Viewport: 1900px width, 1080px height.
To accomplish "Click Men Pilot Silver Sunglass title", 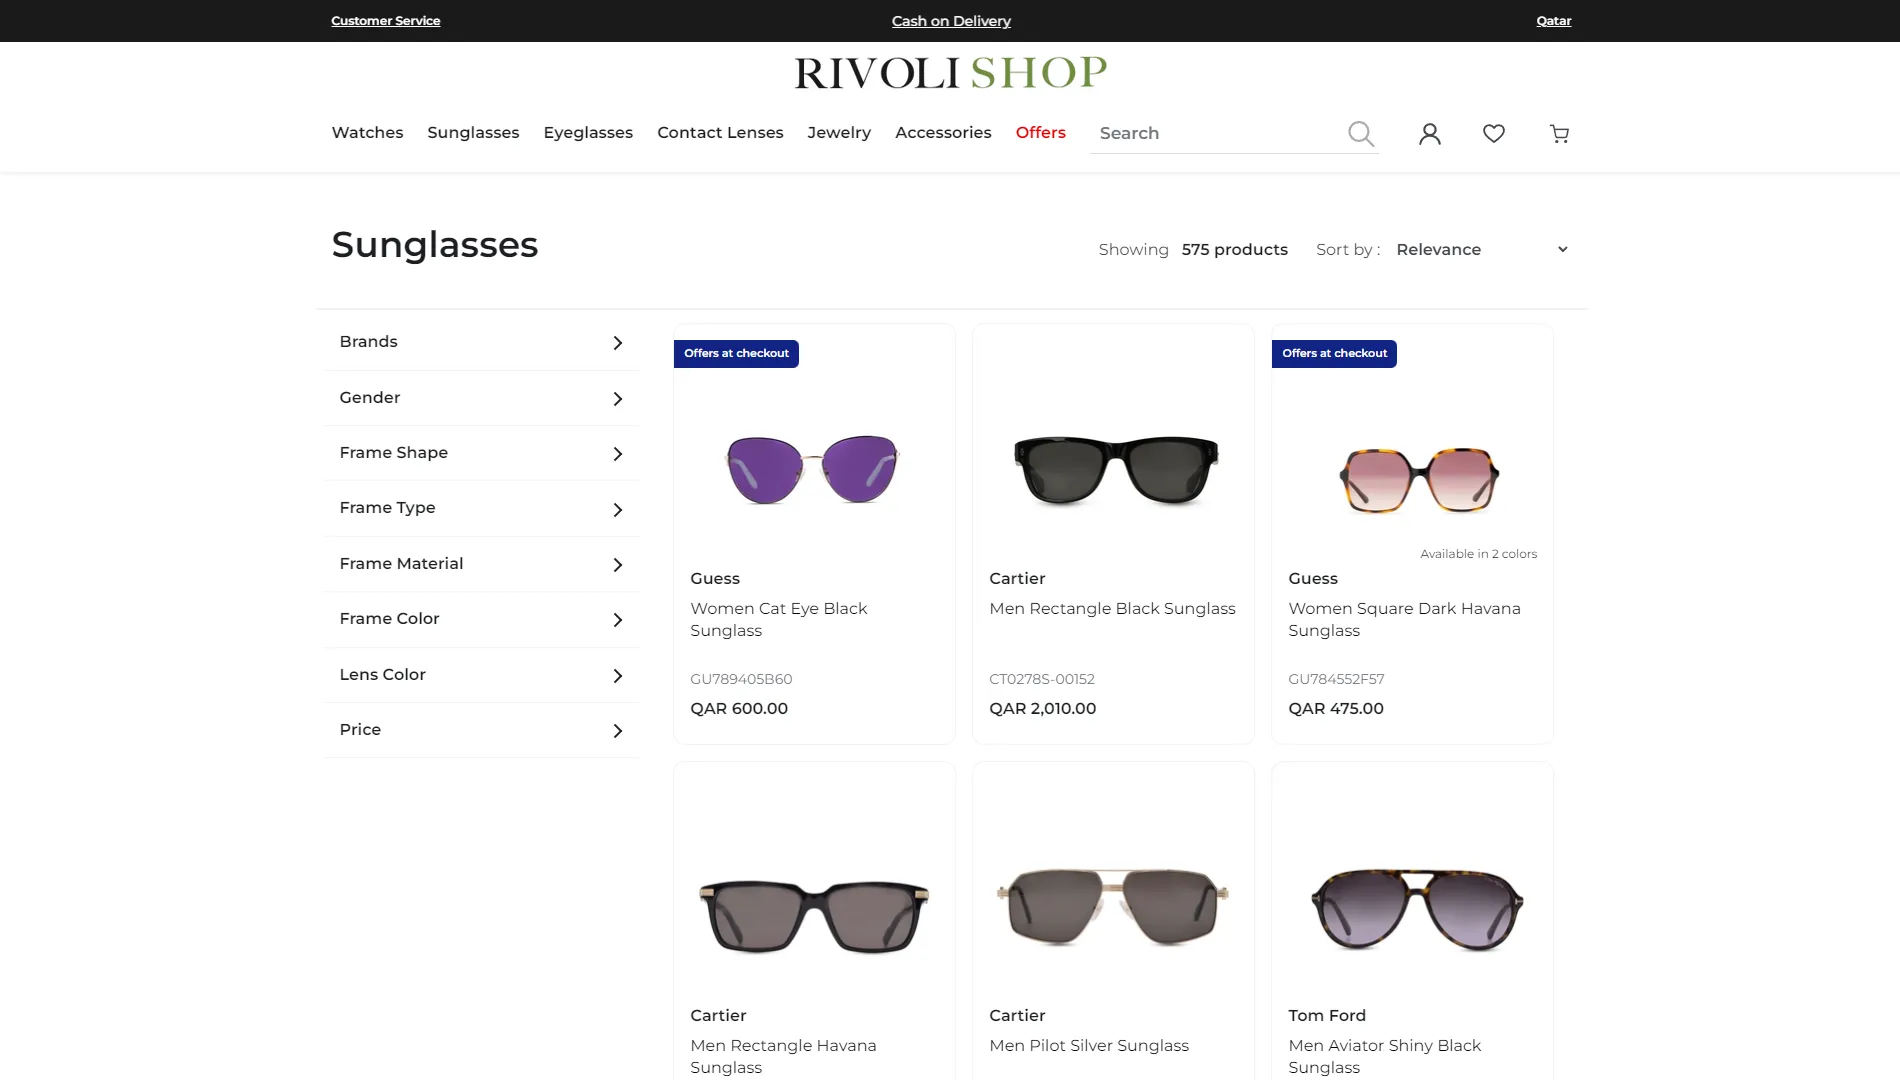I will (1089, 1046).
